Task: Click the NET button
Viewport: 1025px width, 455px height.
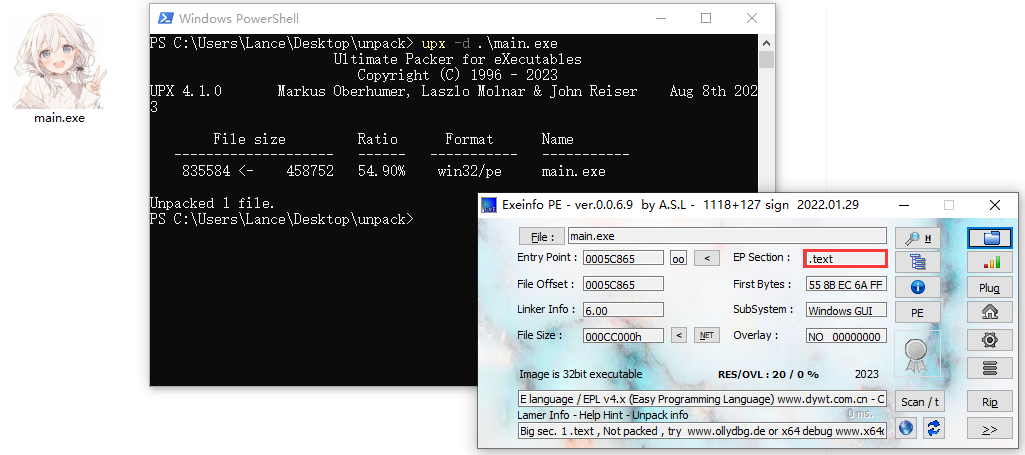Action: pyautogui.click(x=707, y=335)
